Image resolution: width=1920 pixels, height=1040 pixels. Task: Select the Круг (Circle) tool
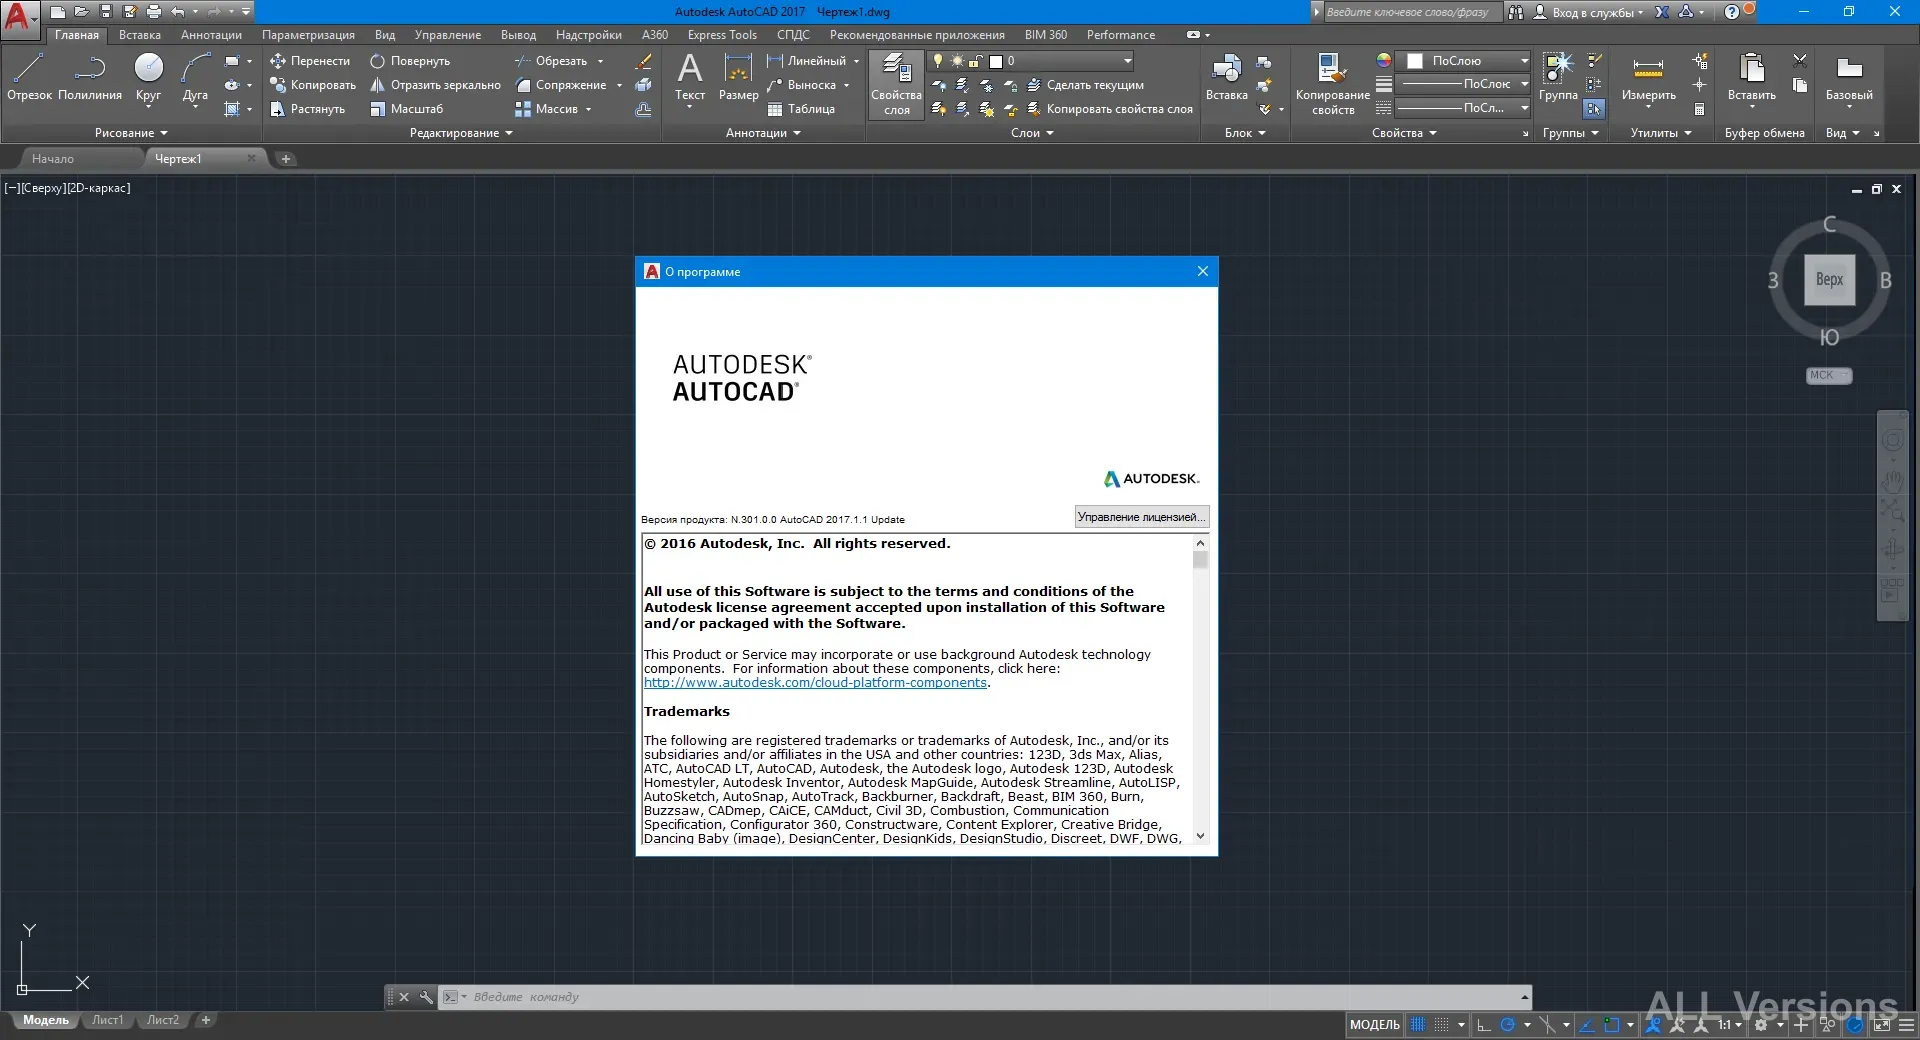coord(148,78)
